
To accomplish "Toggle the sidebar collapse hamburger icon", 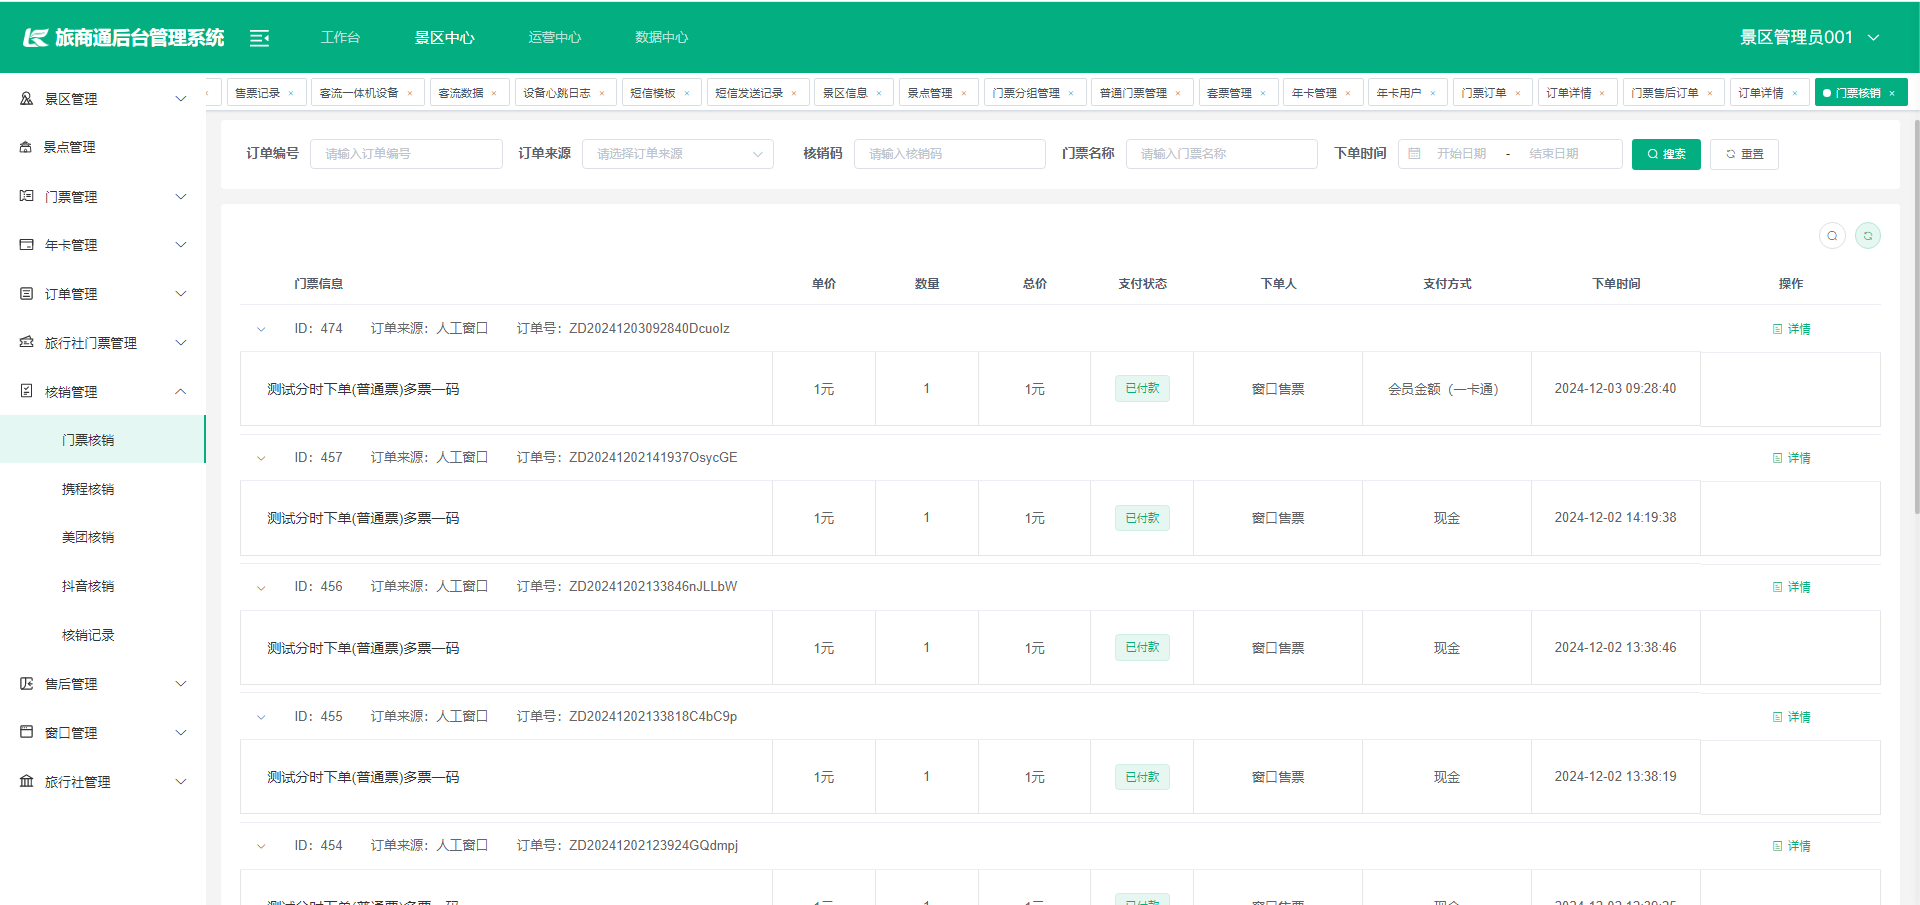I will (259, 38).
